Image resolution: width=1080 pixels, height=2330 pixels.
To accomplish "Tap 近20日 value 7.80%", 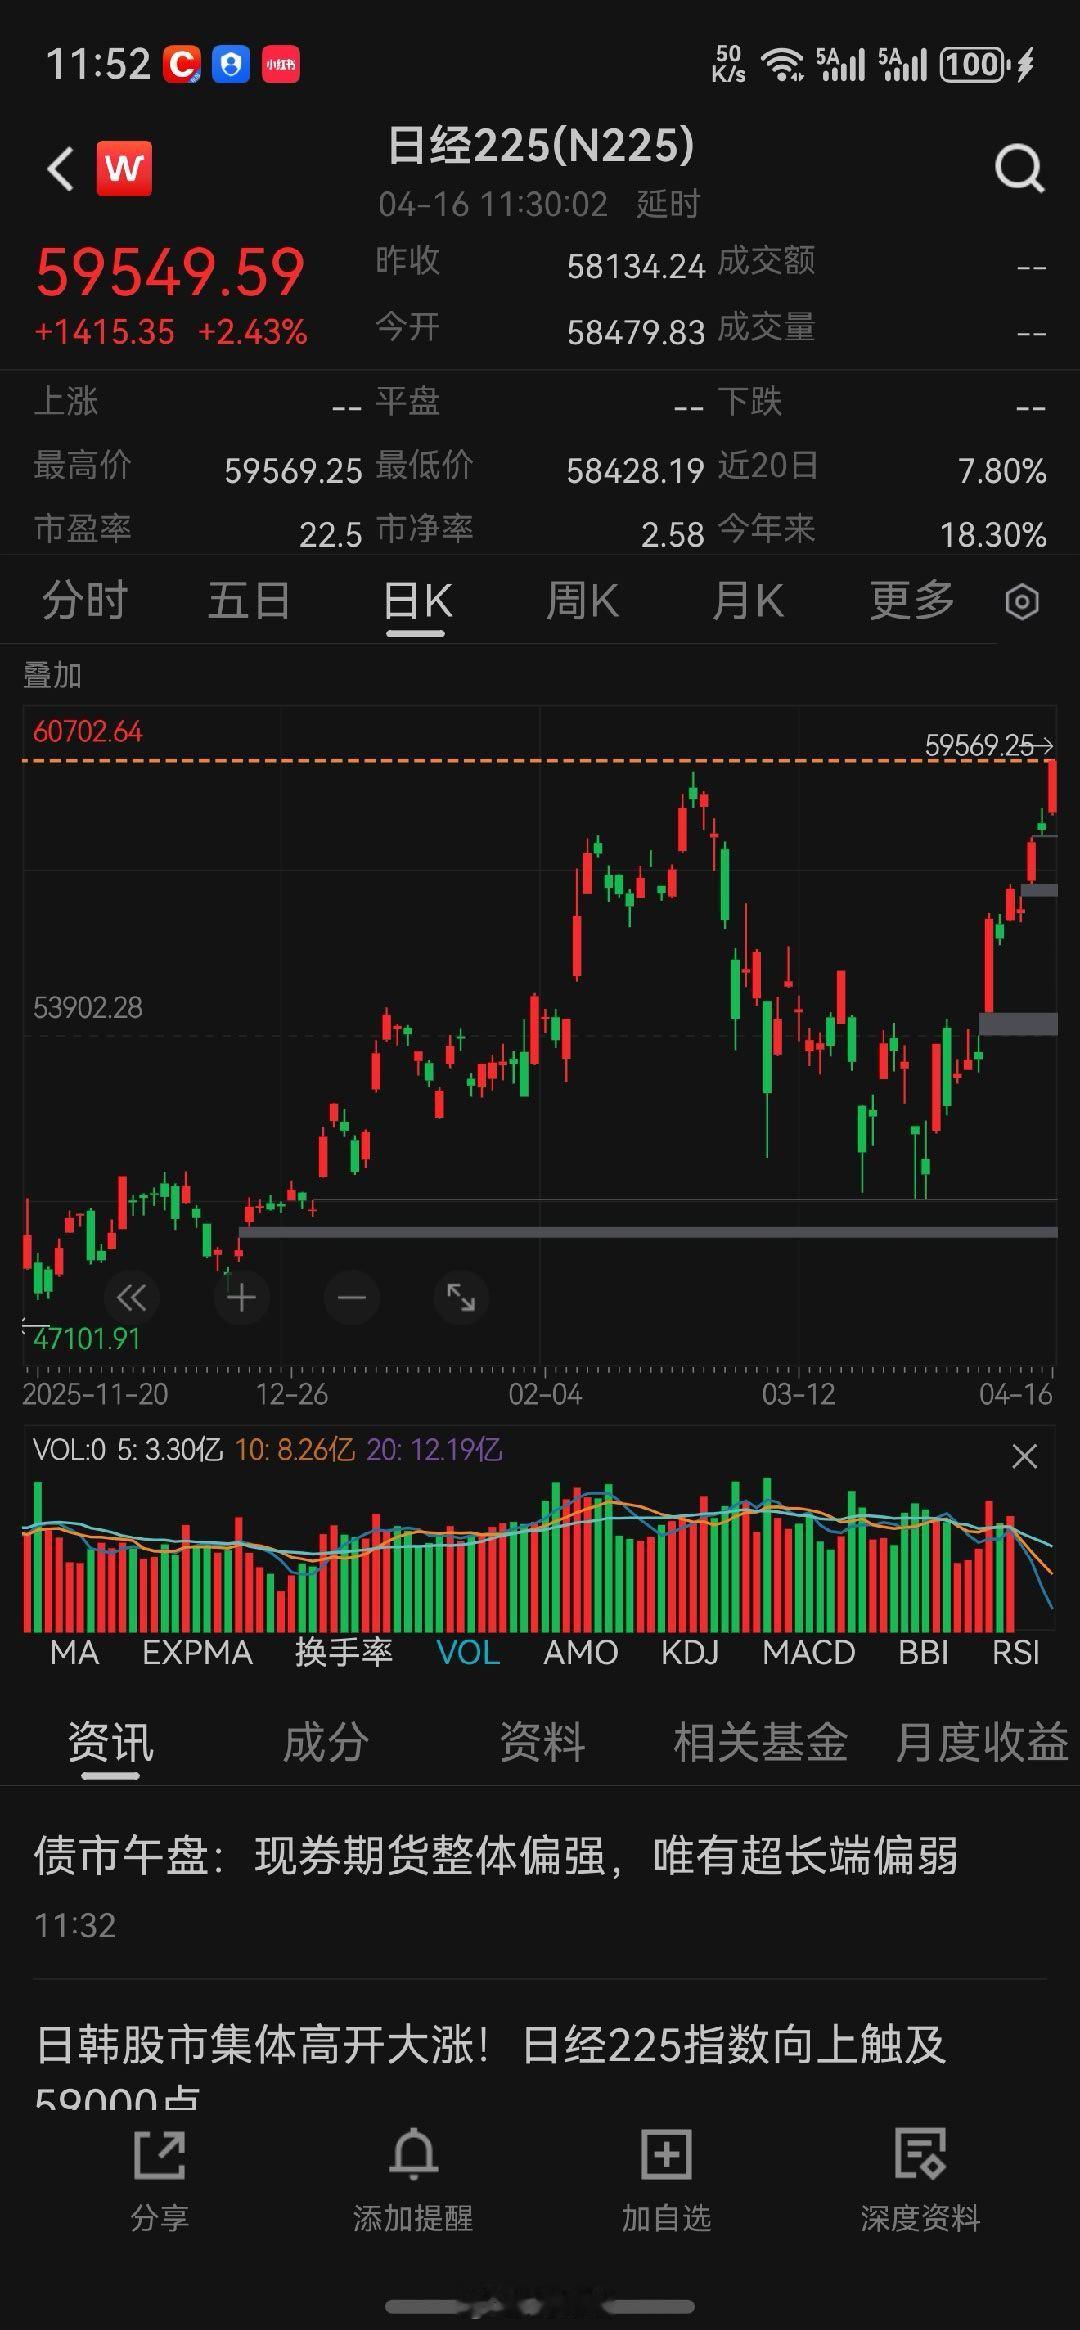I will pyautogui.click(x=1002, y=471).
